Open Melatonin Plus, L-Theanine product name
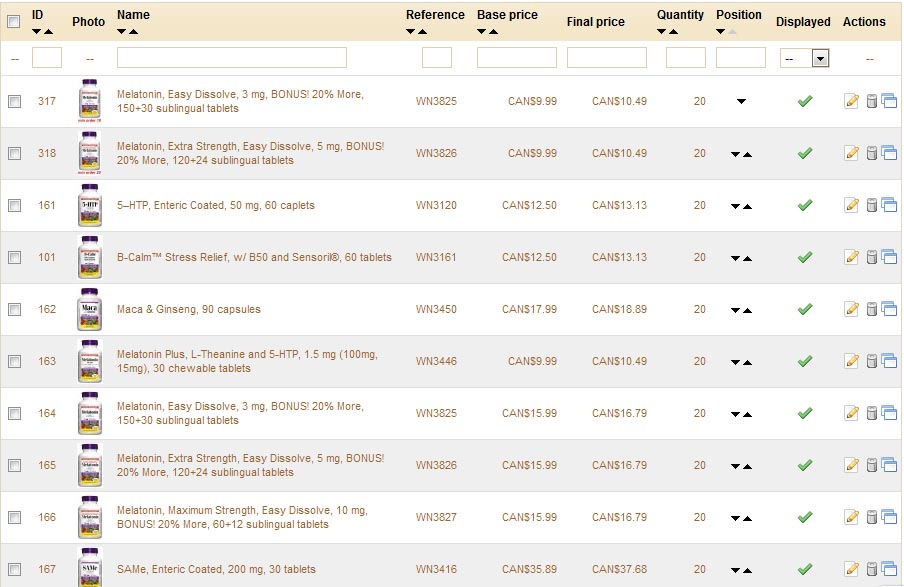This screenshot has width=904, height=587. coord(247,361)
